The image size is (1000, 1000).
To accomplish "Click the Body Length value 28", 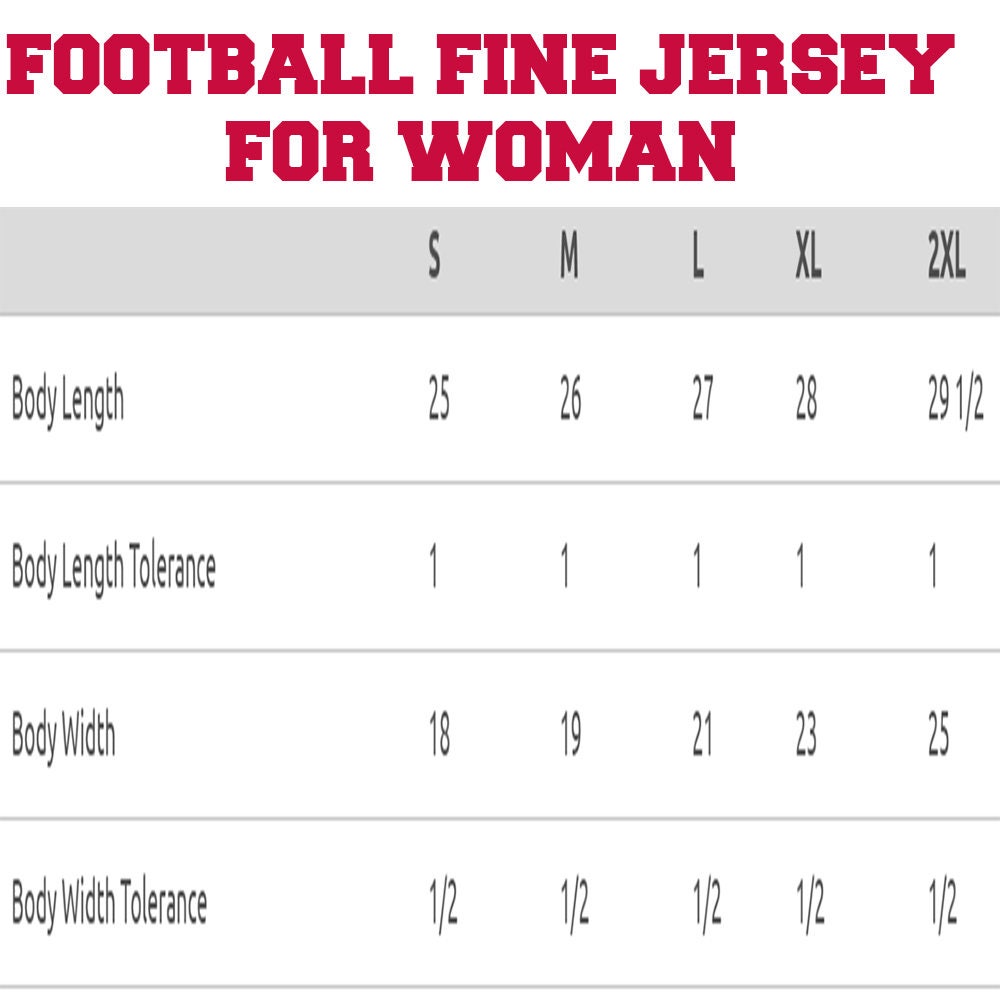I will click(806, 398).
